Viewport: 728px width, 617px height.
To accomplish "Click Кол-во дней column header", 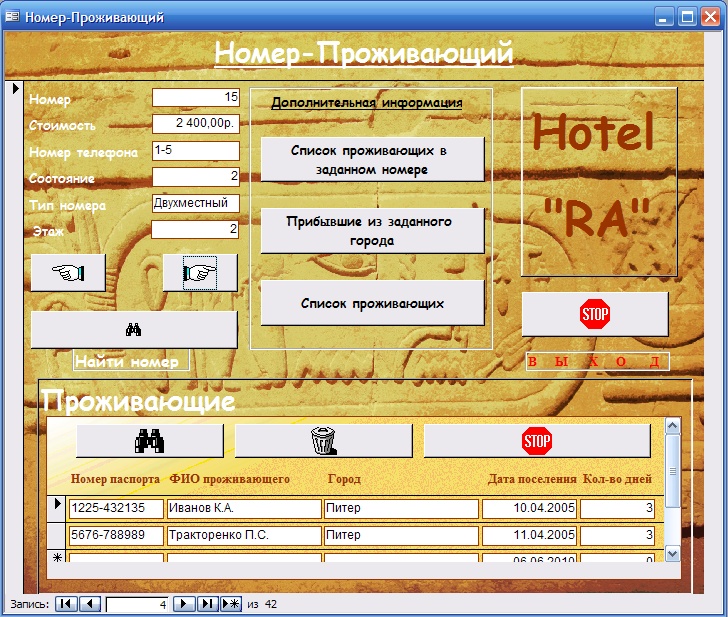I will tap(617, 479).
